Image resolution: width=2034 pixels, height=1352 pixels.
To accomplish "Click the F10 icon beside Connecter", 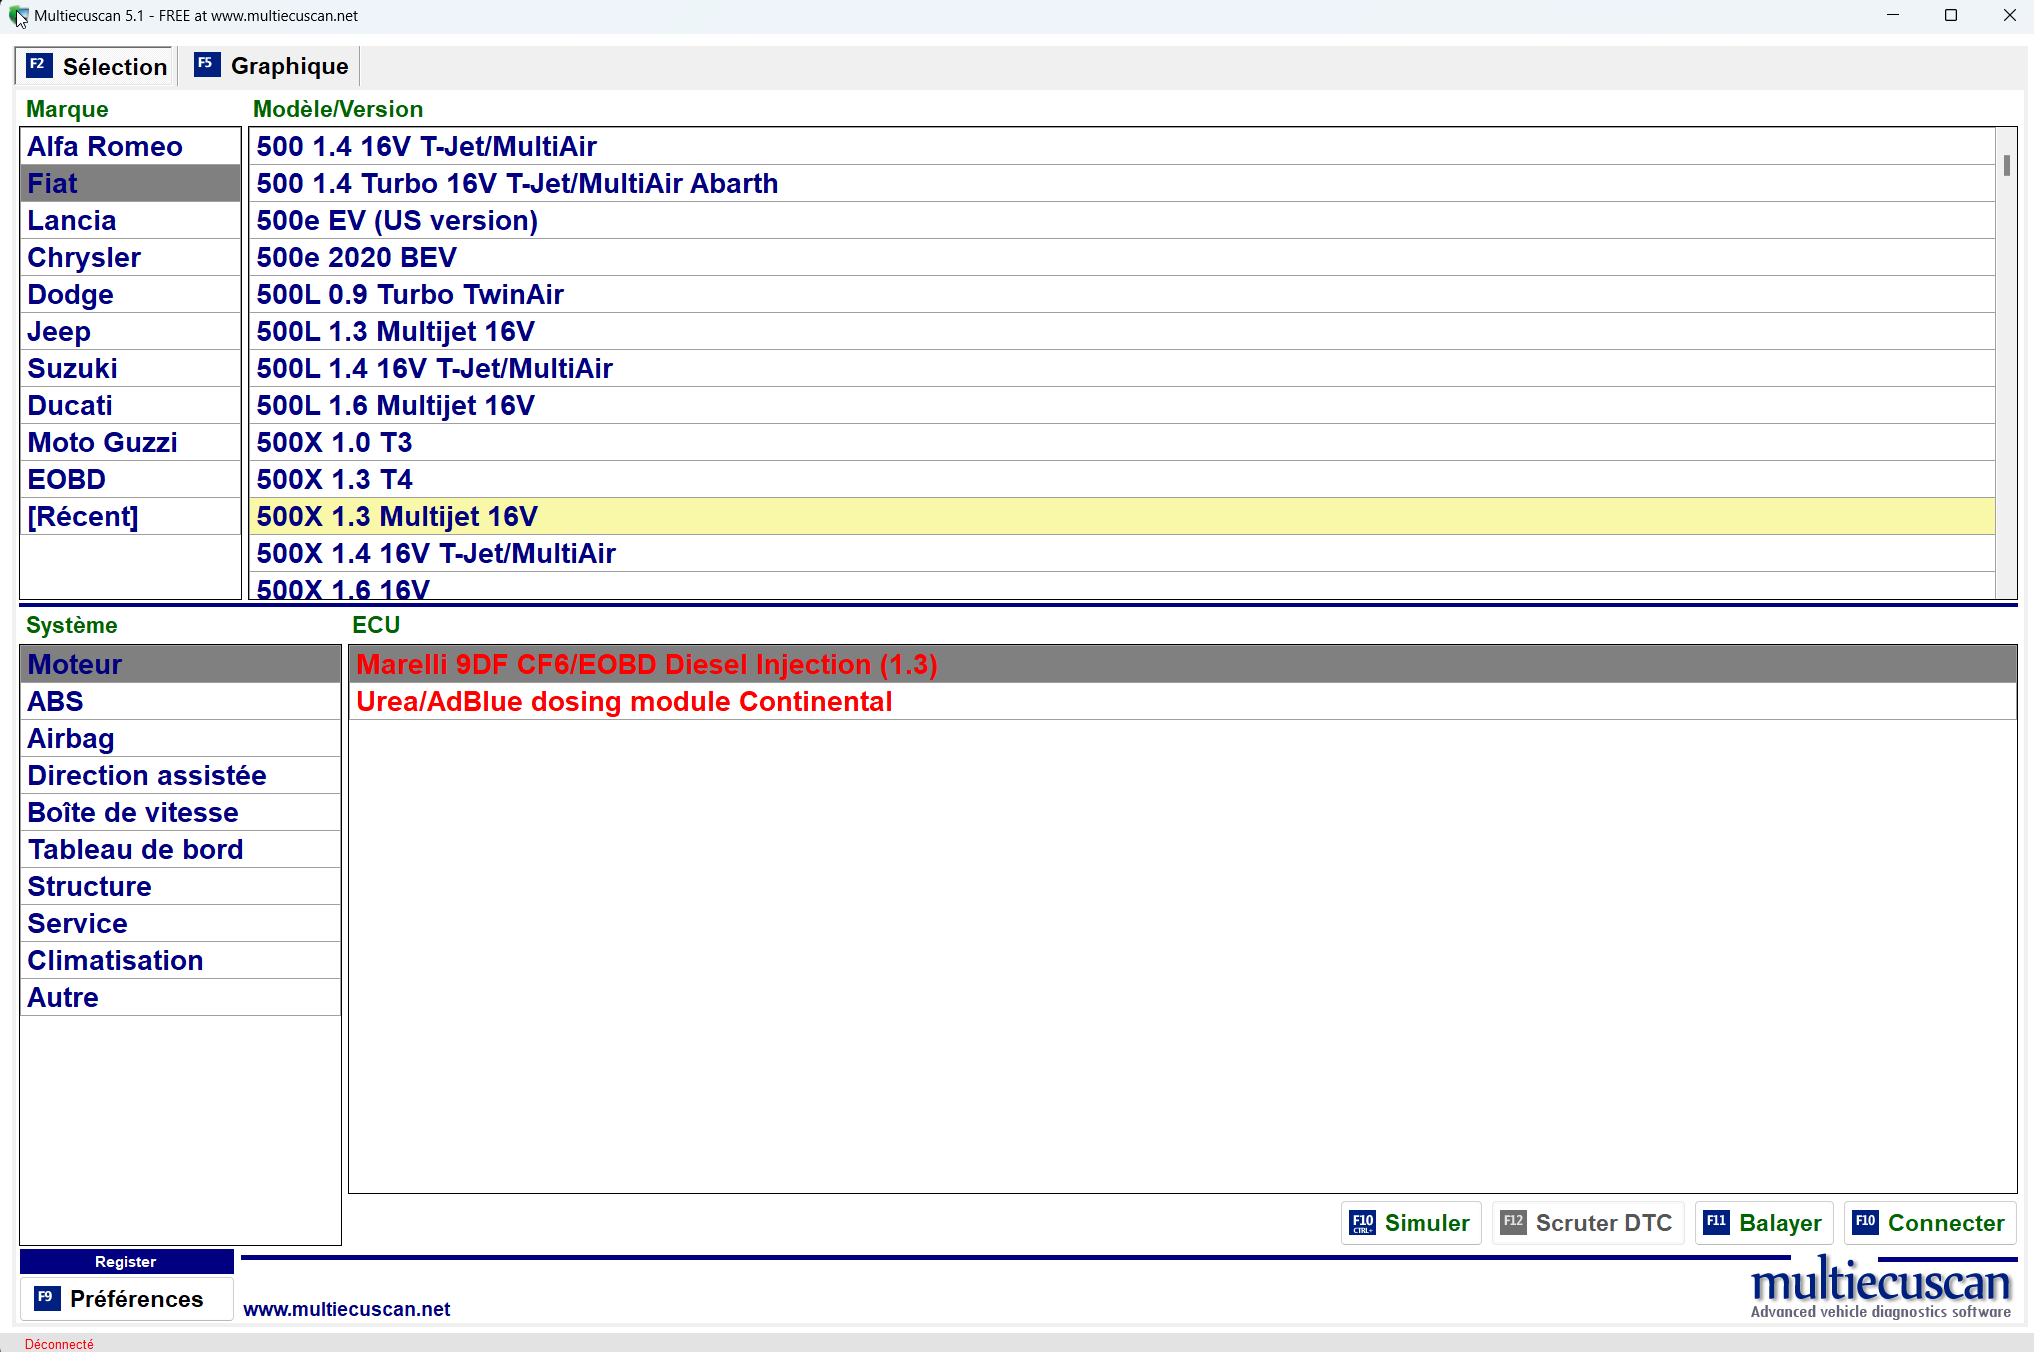I will tap(1865, 1222).
